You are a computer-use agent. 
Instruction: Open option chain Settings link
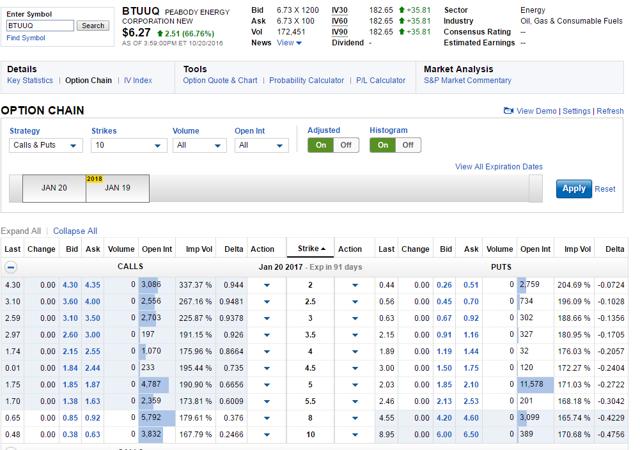coord(576,111)
